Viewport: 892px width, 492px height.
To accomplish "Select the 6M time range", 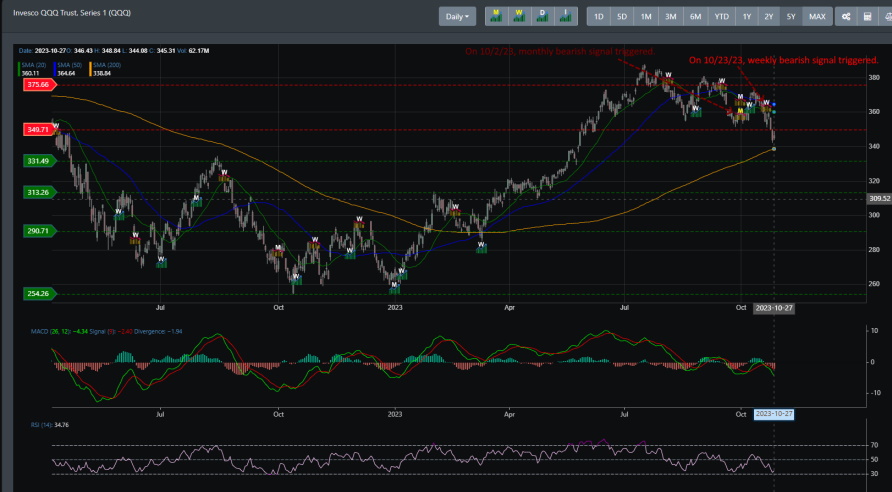I will click(695, 16).
